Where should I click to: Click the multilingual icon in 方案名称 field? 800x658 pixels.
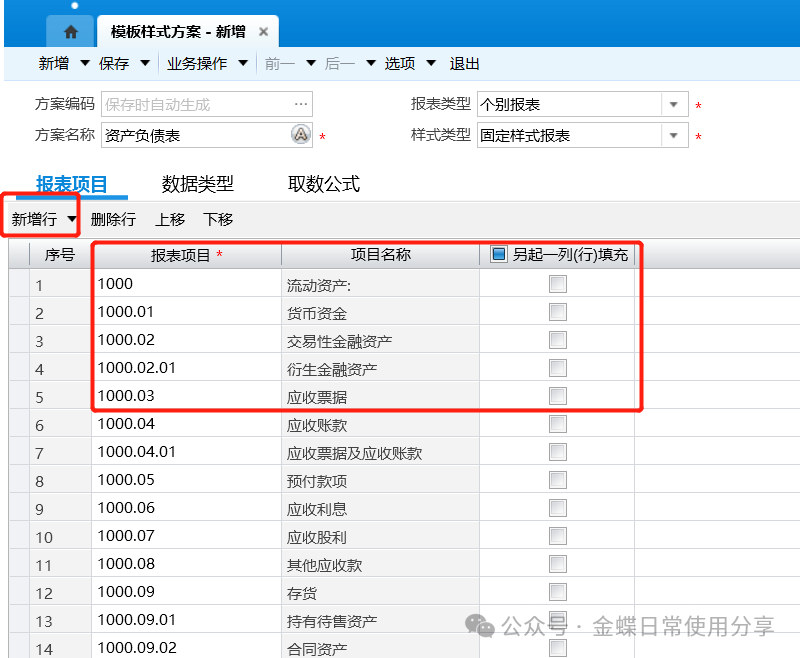pyautogui.click(x=300, y=135)
